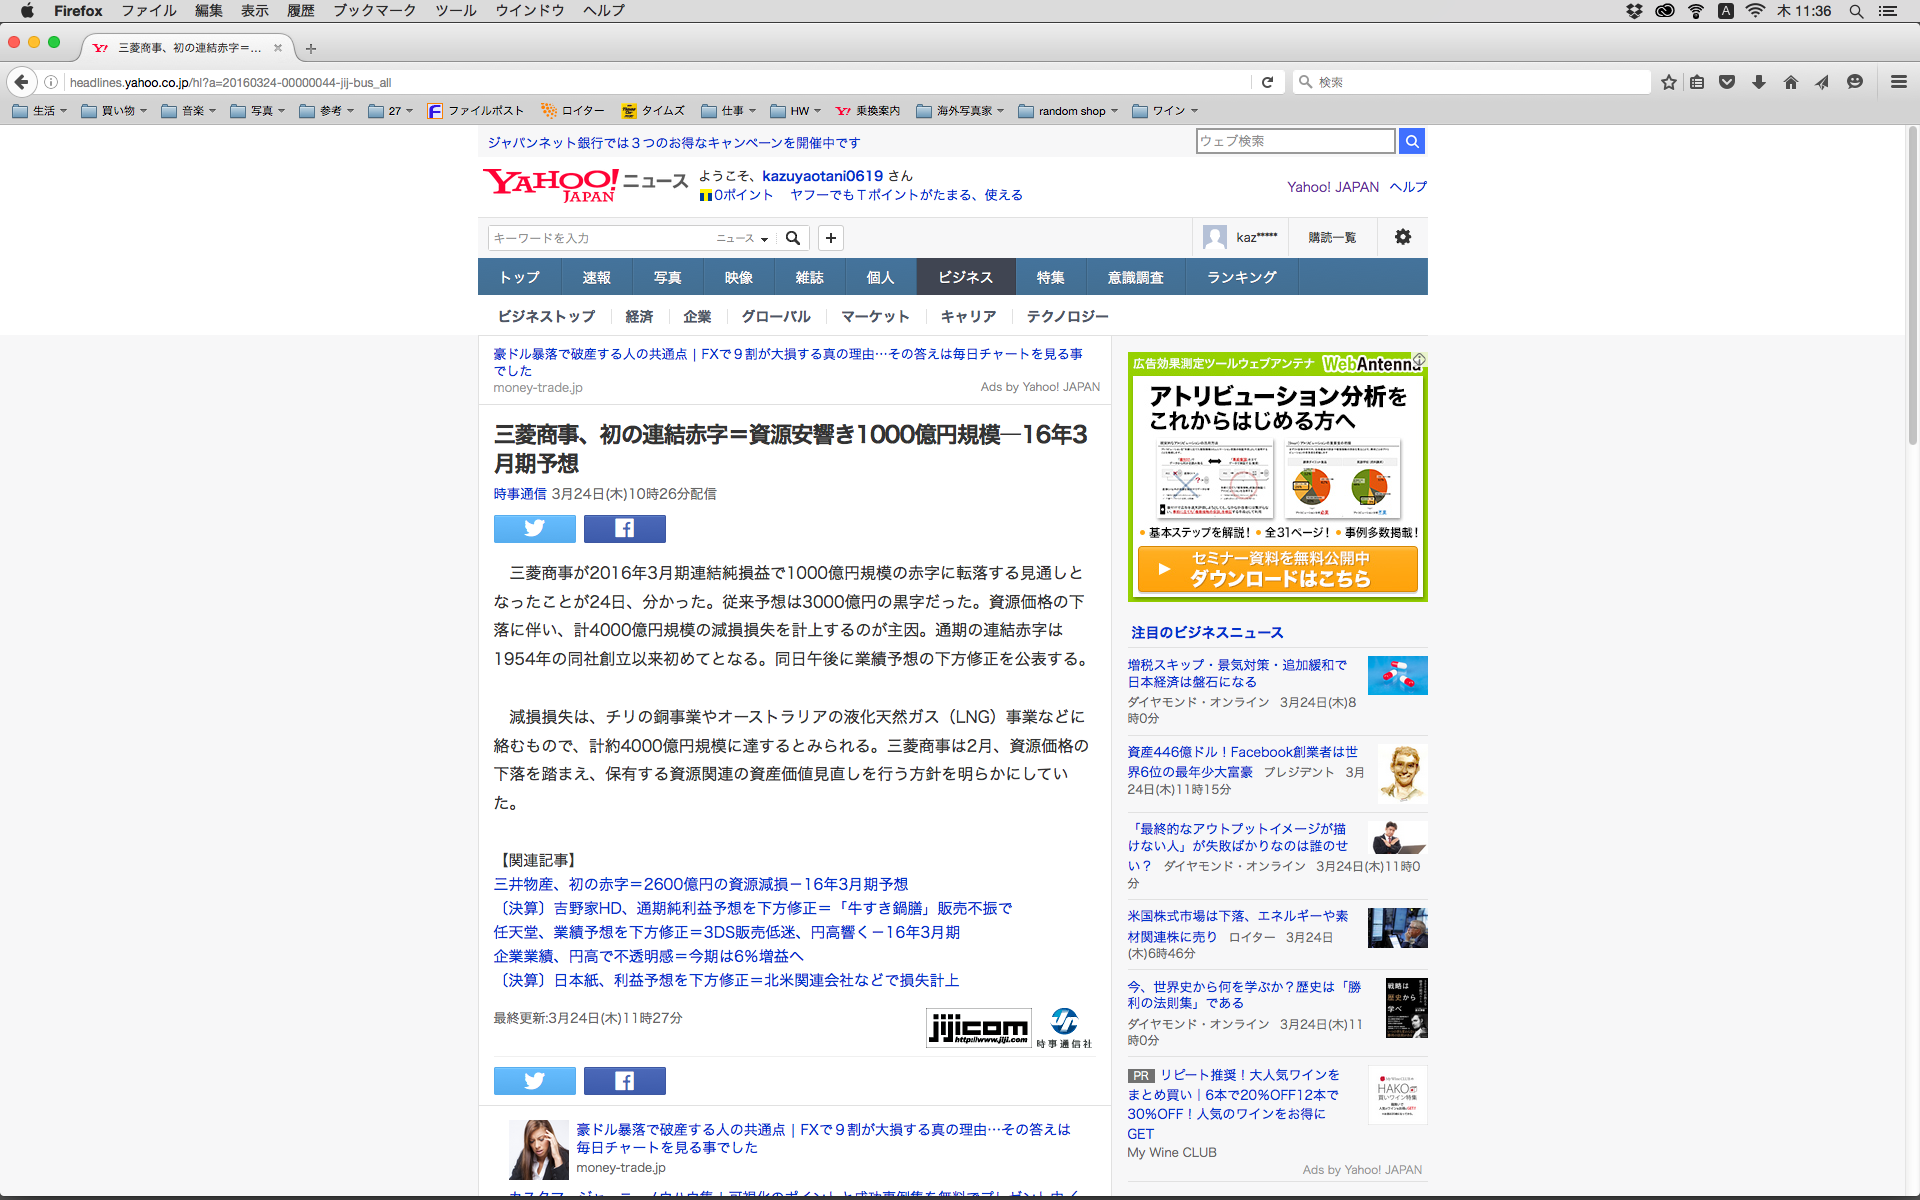The width and height of the screenshot is (1920, 1200).
Task: Click the blue web search magnifier button
Action: tap(1411, 141)
